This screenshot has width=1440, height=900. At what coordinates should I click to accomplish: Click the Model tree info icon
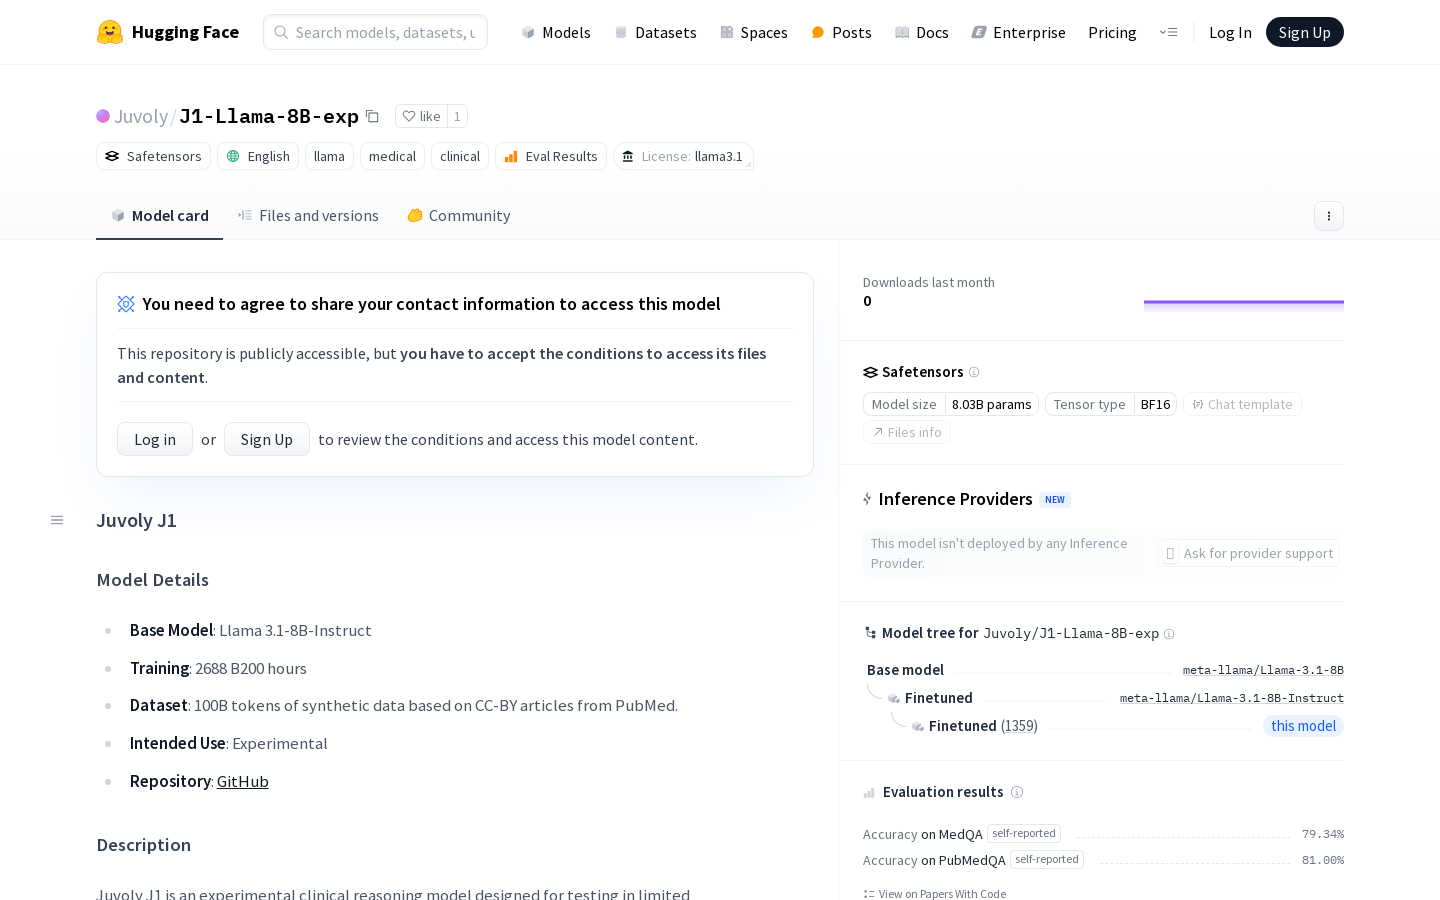[1169, 634]
